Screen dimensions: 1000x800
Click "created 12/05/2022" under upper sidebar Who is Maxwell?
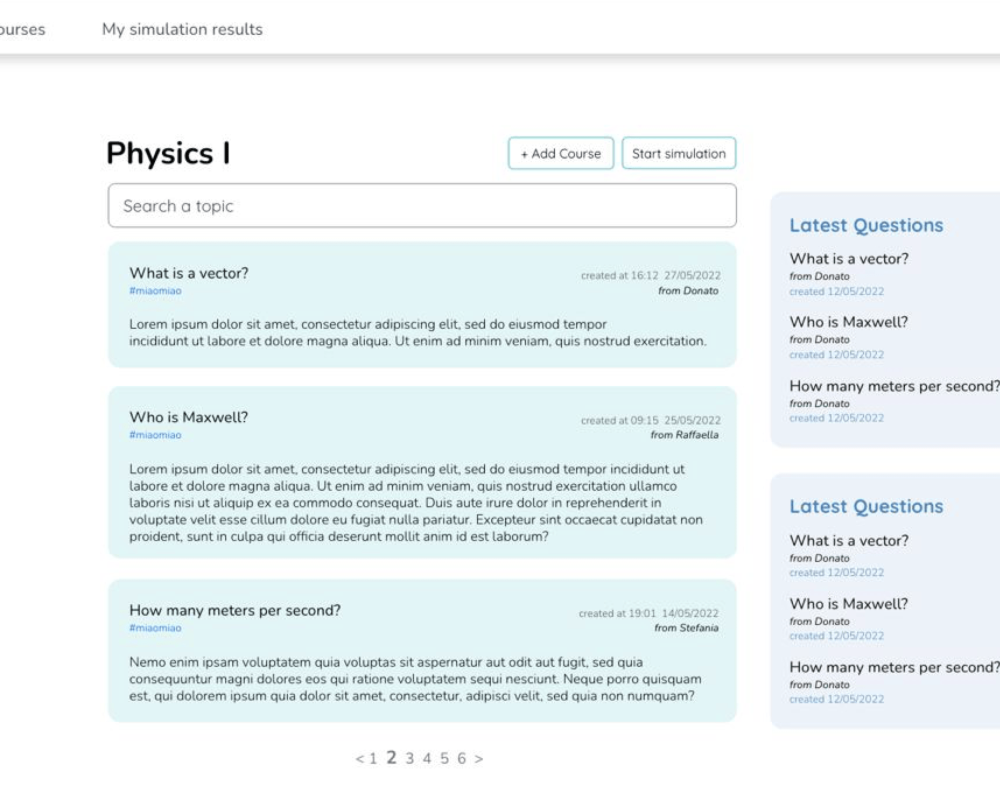click(x=837, y=355)
